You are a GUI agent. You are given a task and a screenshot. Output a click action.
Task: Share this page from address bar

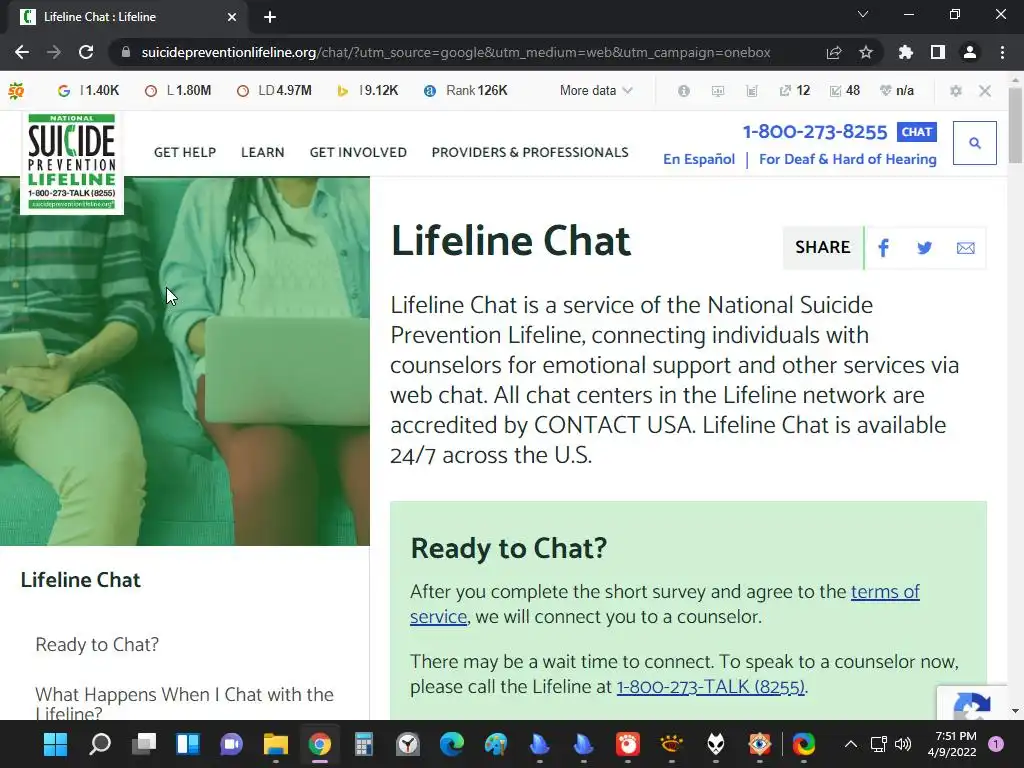834,52
